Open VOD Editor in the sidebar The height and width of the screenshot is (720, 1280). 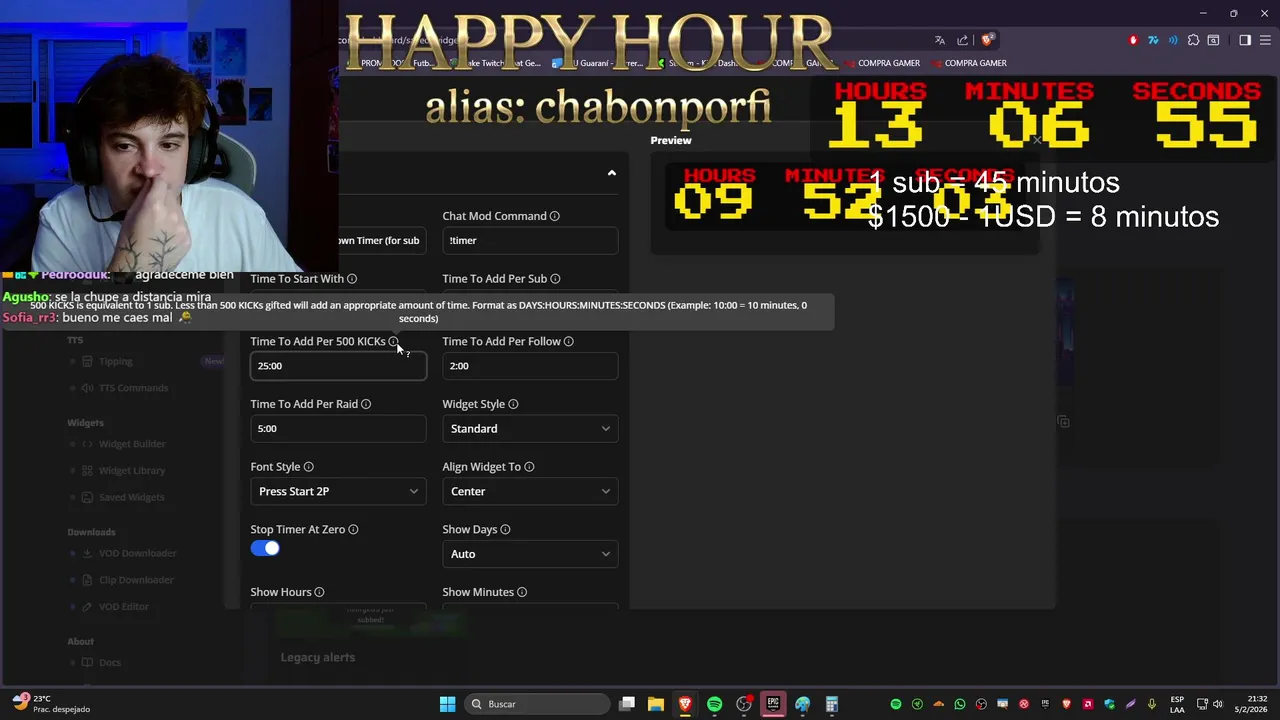pyautogui.click(x=123, y=607)
